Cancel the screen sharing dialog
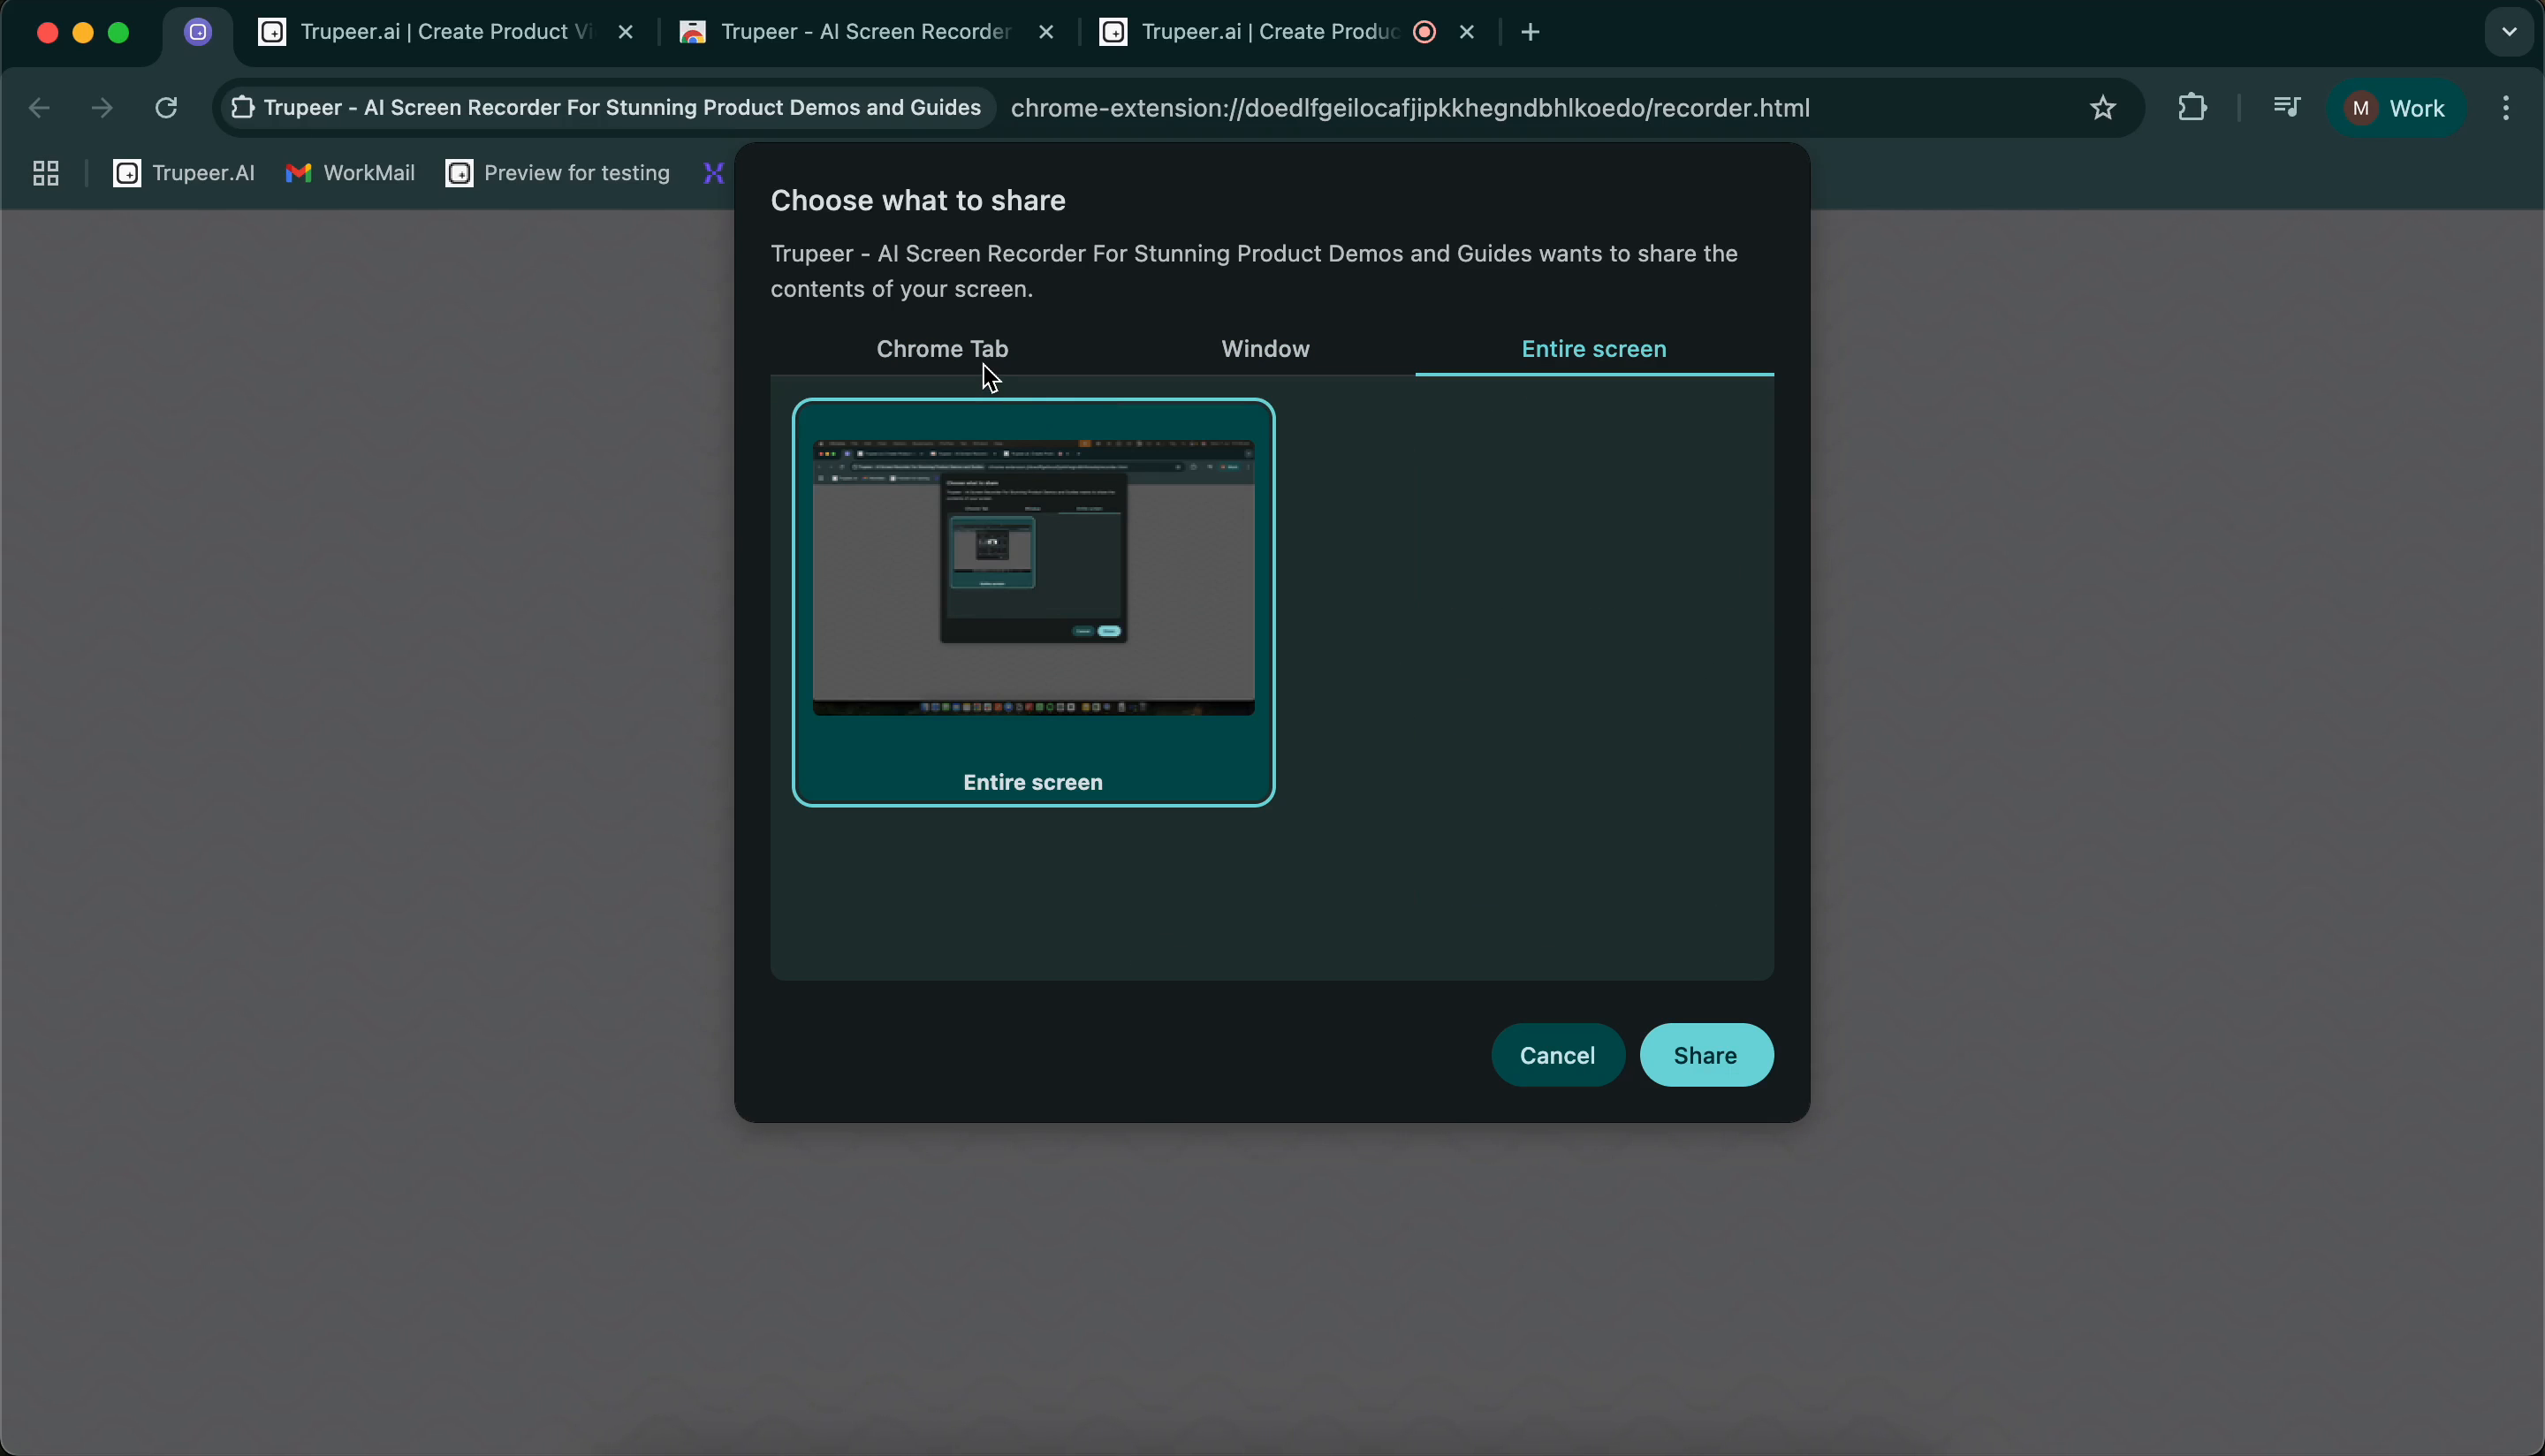Screen dimensions: 2545x1456 [x=1557, y=1054]
